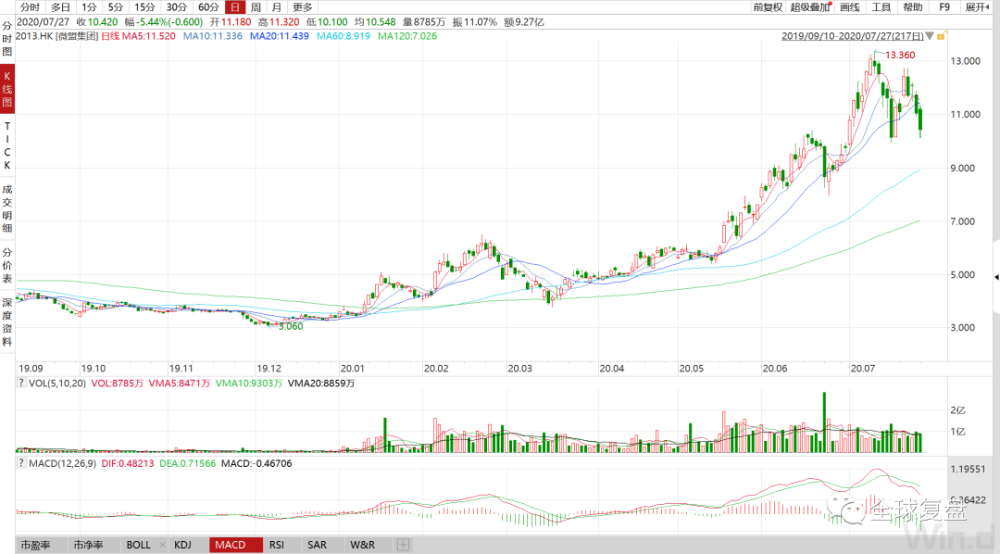
Task: Select the 月 monthly period
Action: coord(276,7)
